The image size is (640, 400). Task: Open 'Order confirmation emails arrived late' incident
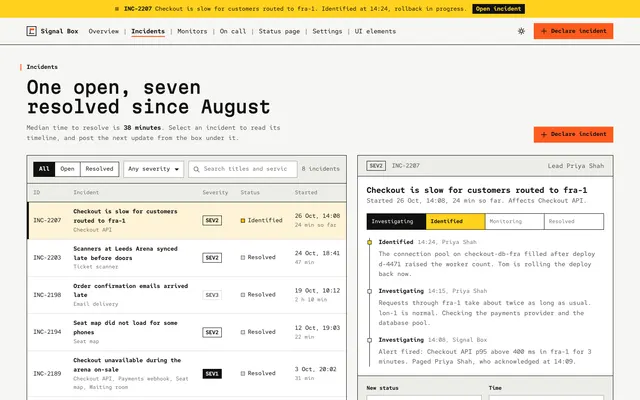tap(131, 290)
